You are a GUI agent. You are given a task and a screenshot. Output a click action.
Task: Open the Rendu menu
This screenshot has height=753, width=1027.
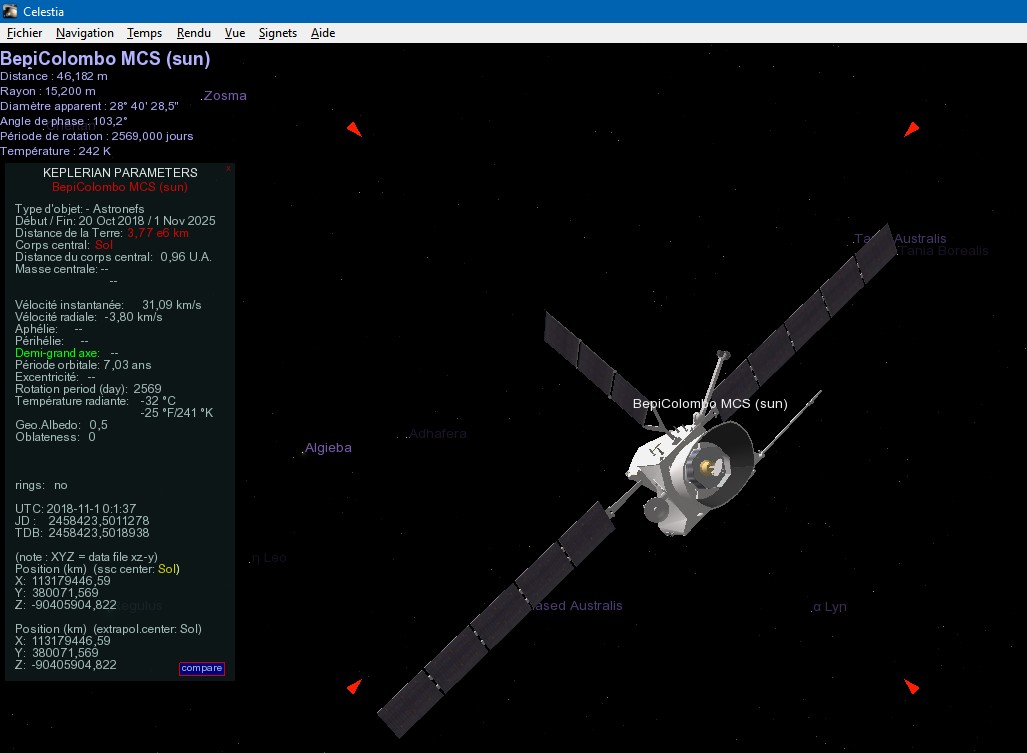coord(194,33)
